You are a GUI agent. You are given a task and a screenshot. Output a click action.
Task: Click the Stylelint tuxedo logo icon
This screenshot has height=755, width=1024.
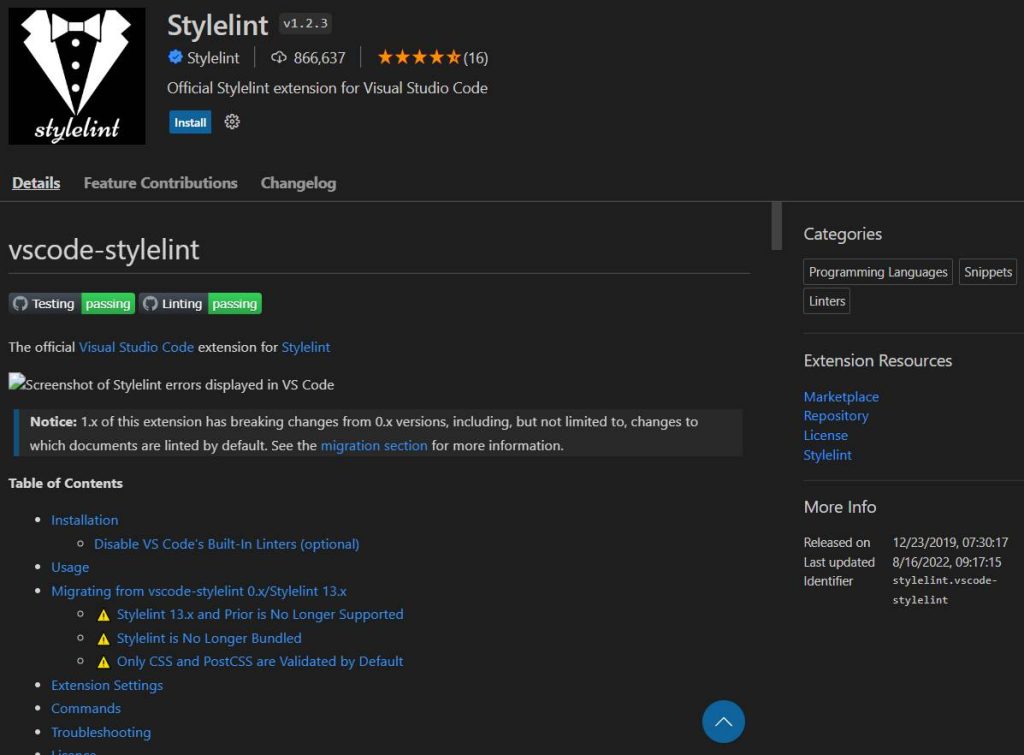(x=76, y=75)
